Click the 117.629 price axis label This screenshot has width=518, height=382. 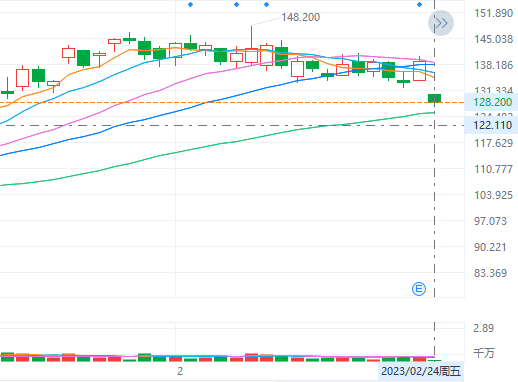click(x=493, y=143)
